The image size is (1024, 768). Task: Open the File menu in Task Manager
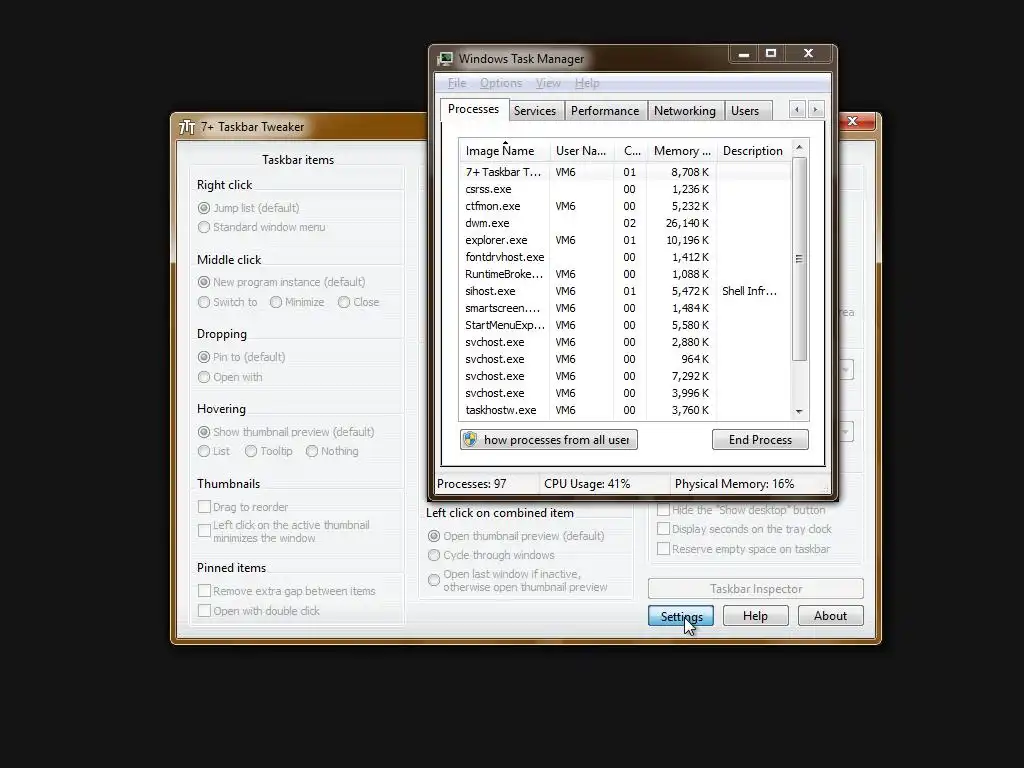[456, 83]
